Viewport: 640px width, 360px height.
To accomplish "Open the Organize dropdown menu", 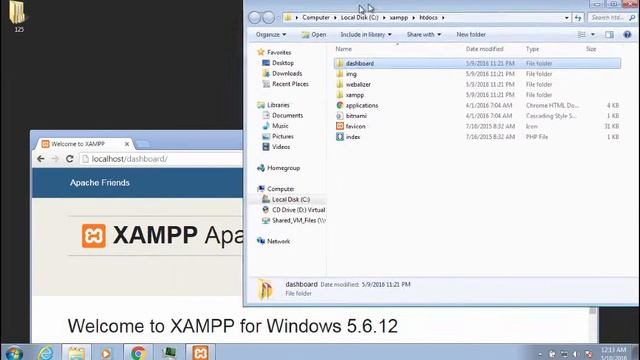I will click(x=271, y=35).
